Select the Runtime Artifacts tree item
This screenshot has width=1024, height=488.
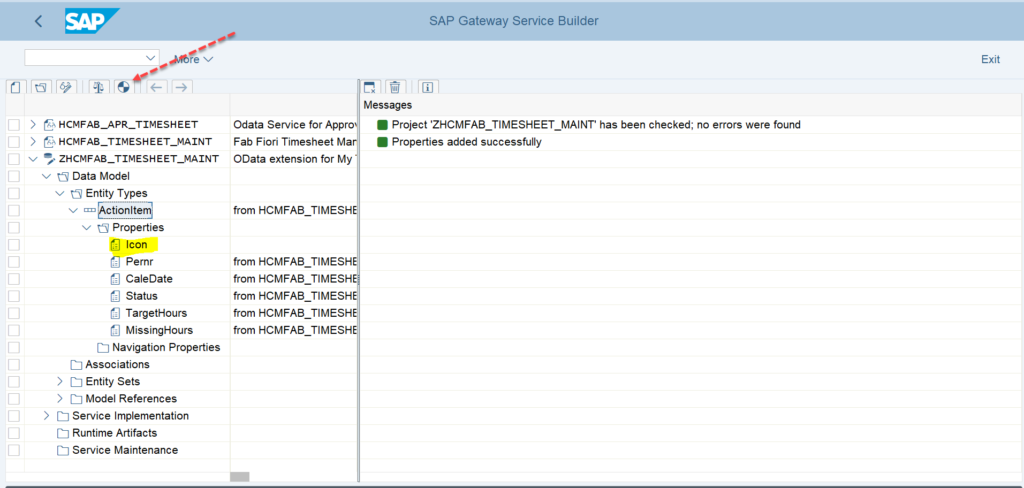click(x=115, y=433)
